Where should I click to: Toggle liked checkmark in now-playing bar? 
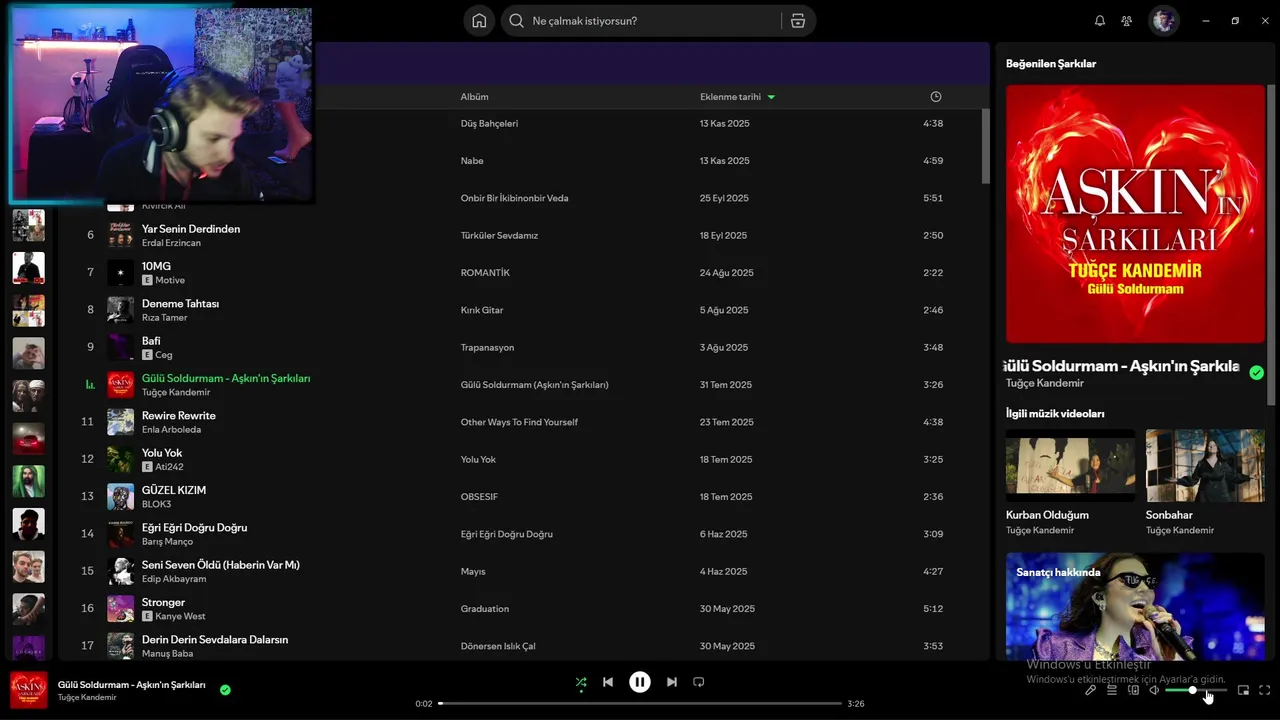(225, 690)
